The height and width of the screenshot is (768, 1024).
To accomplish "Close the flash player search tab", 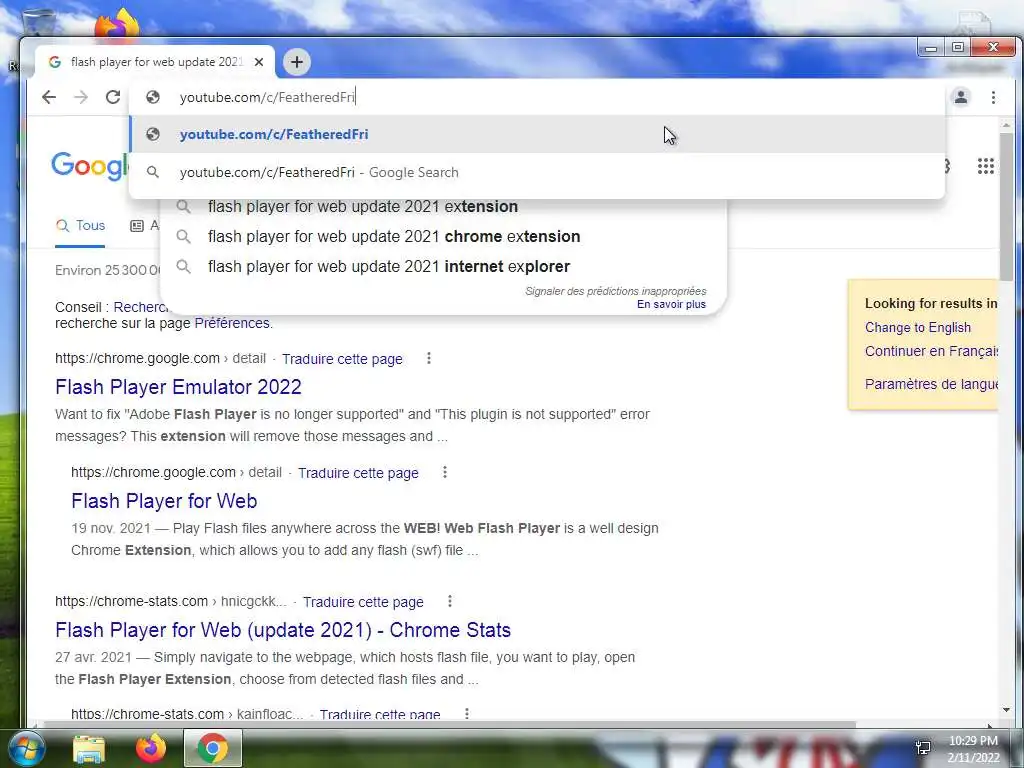I will point(259,62).
